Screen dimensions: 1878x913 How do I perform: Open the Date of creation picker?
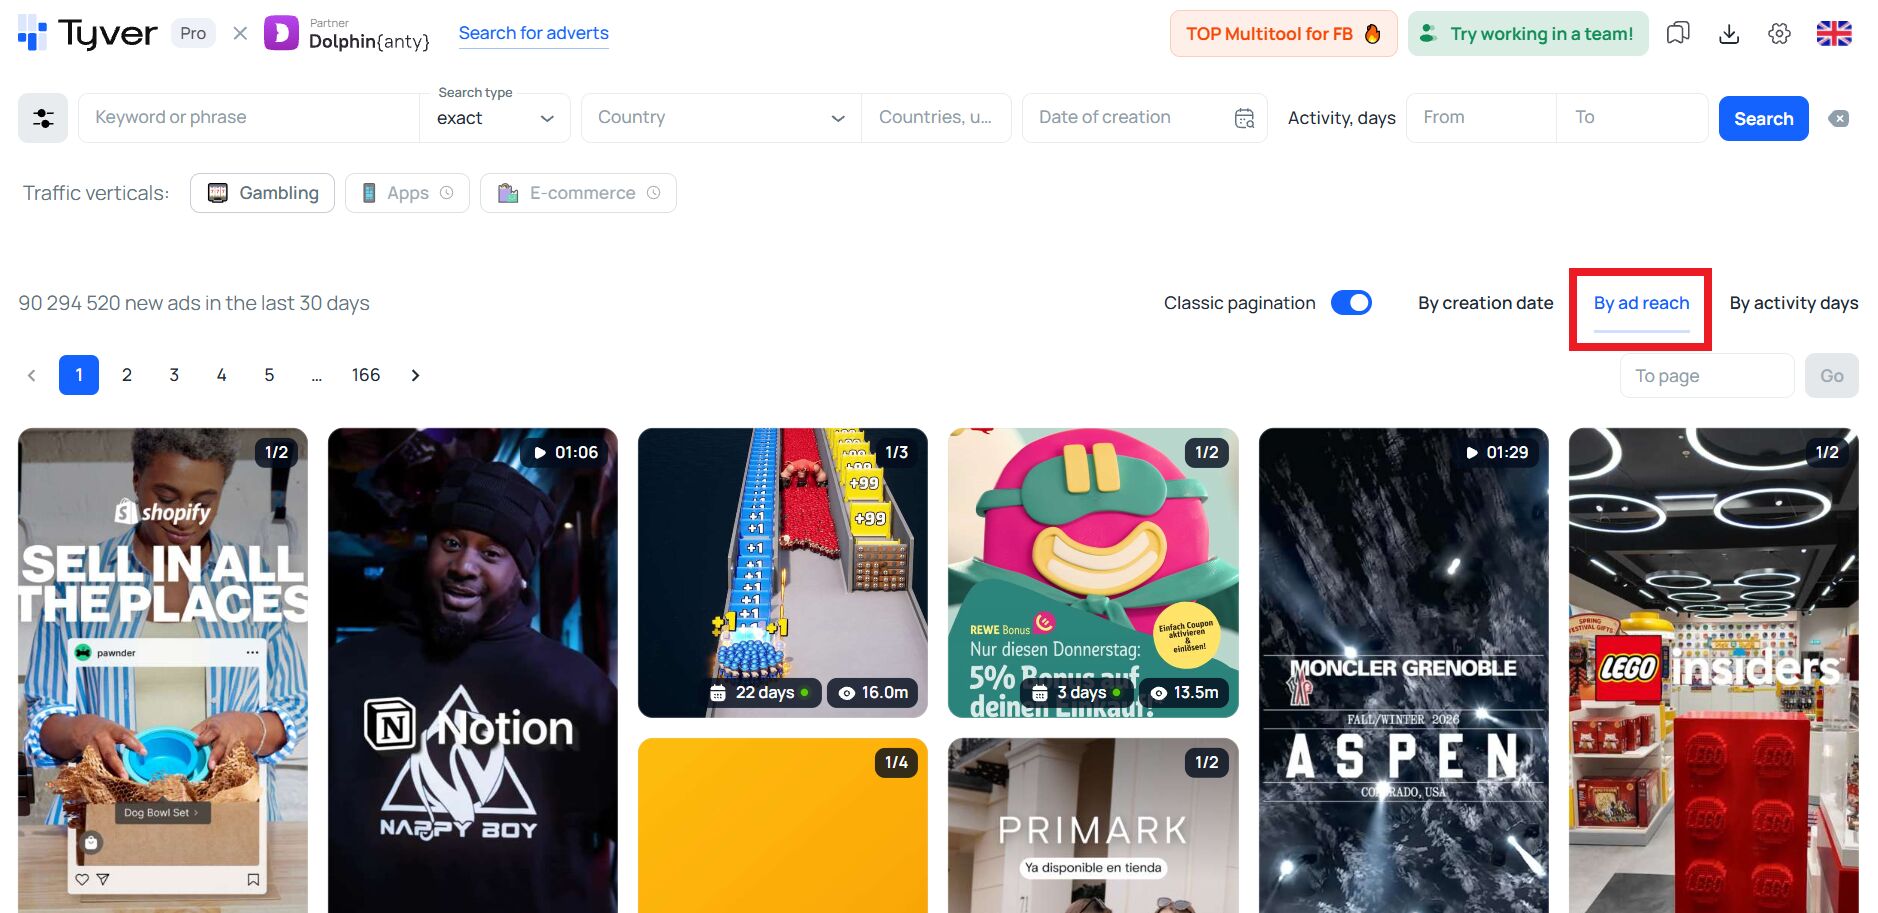(1145, 118)
